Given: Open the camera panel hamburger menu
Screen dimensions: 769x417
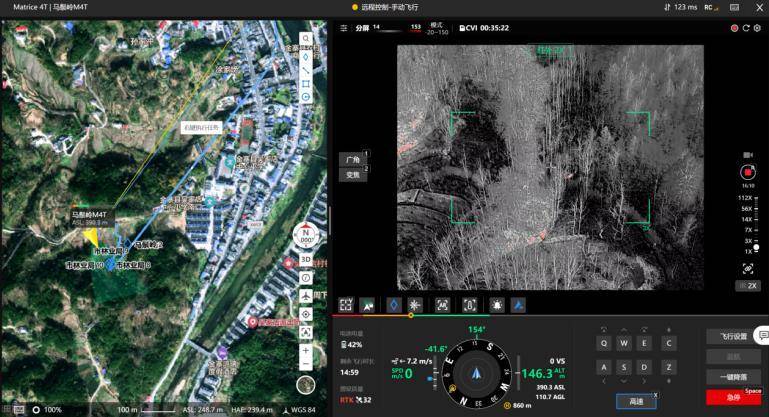Looking at the screenshot, I should pos(344,28).
